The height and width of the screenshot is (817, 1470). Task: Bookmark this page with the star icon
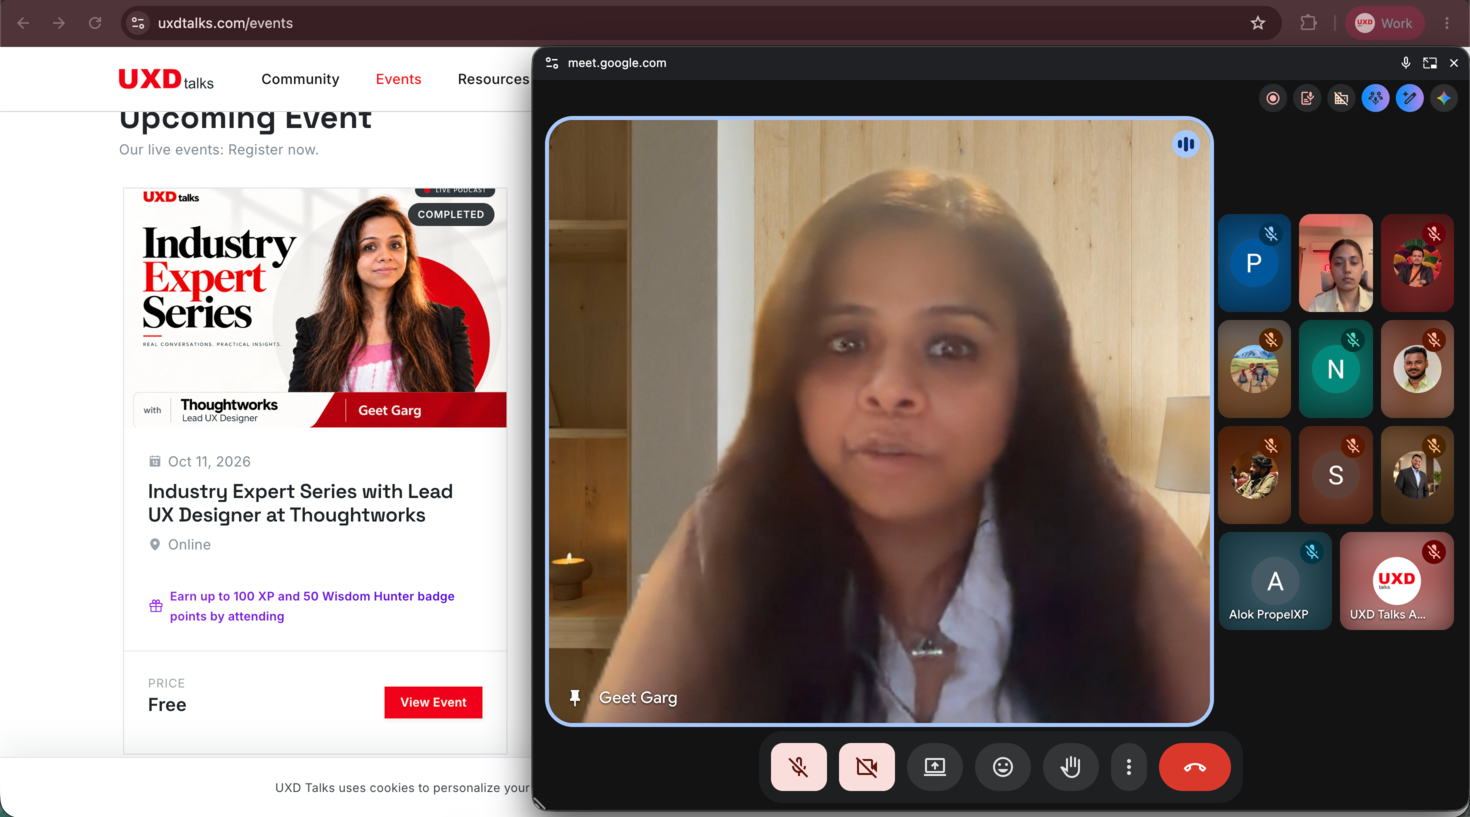[x=1258, y=23]
